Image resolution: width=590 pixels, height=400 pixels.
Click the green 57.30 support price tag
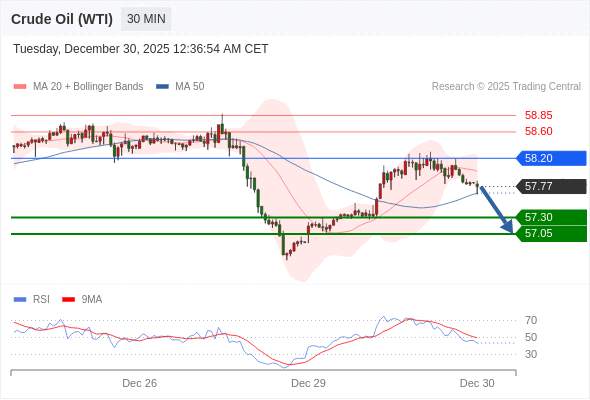551,217
